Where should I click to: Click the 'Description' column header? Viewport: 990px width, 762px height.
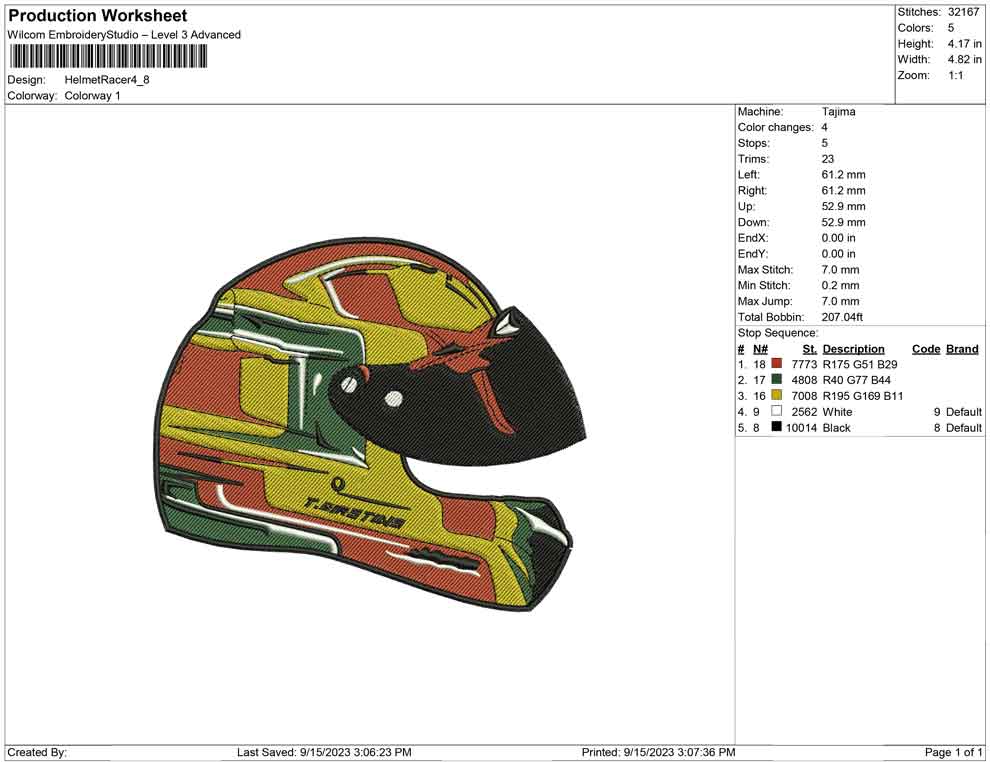(x=854, y=349)
